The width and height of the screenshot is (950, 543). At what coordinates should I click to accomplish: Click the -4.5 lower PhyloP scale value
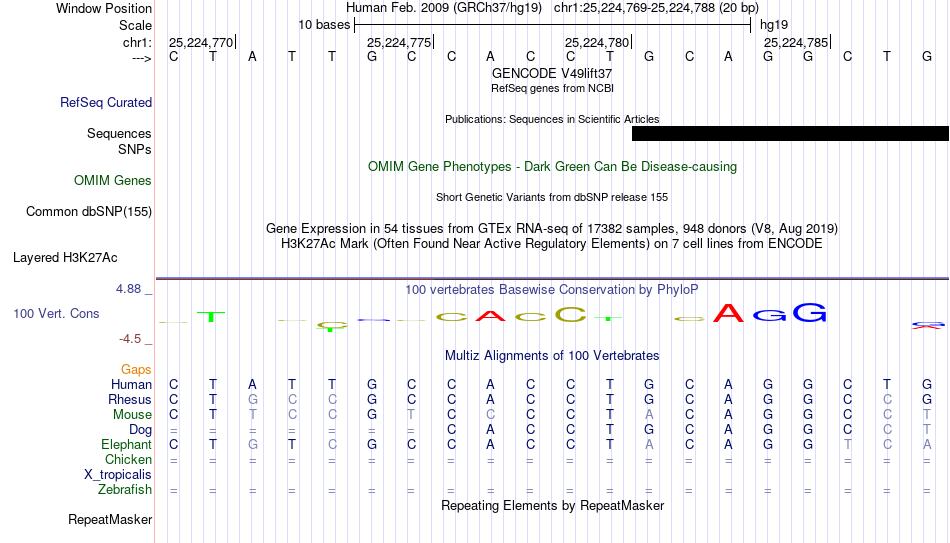(x=130, y=339)
